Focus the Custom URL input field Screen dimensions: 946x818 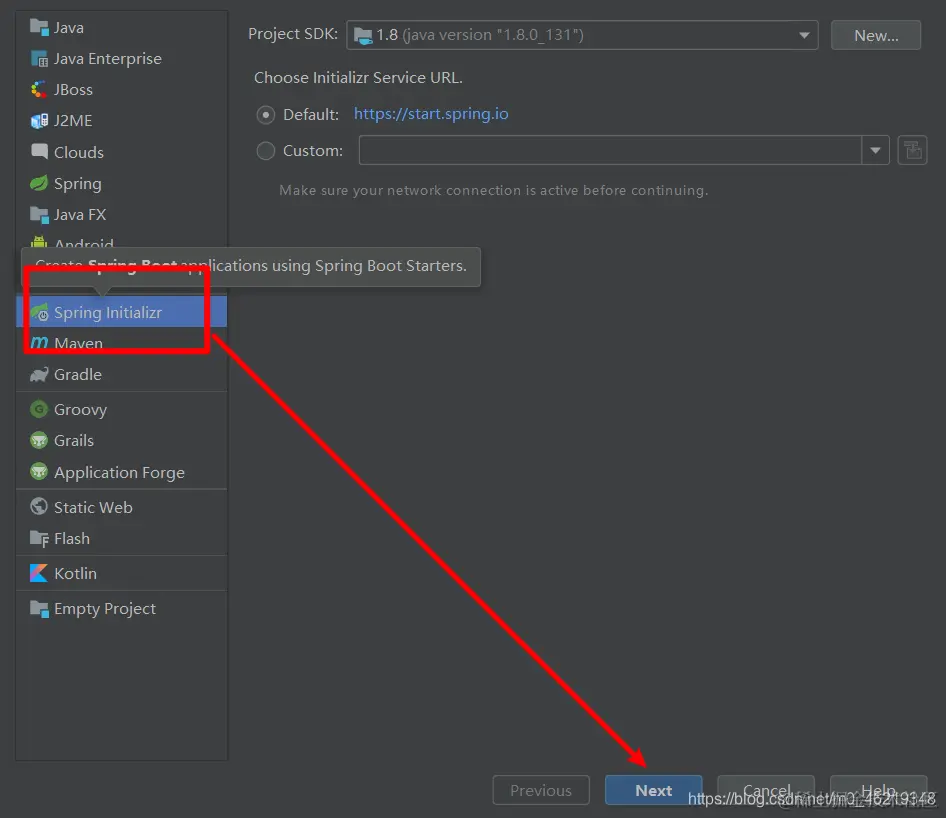pos(610,150)
